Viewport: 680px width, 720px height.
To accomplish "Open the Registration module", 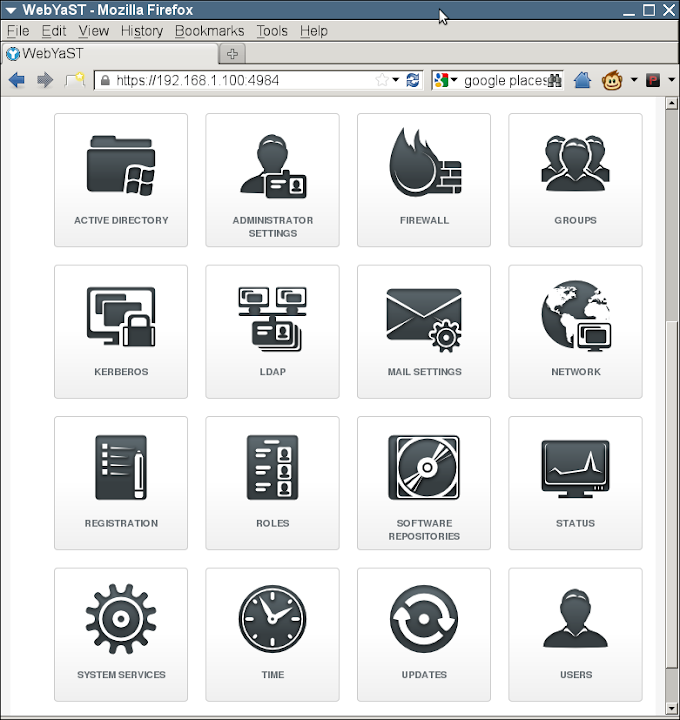I will [121, 483].
